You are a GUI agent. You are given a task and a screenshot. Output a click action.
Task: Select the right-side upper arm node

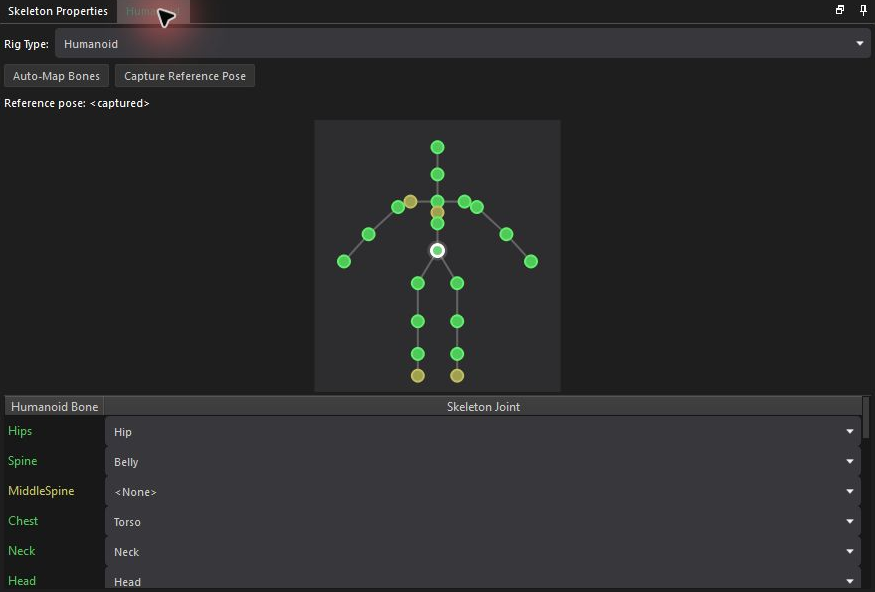coord(477,208)
